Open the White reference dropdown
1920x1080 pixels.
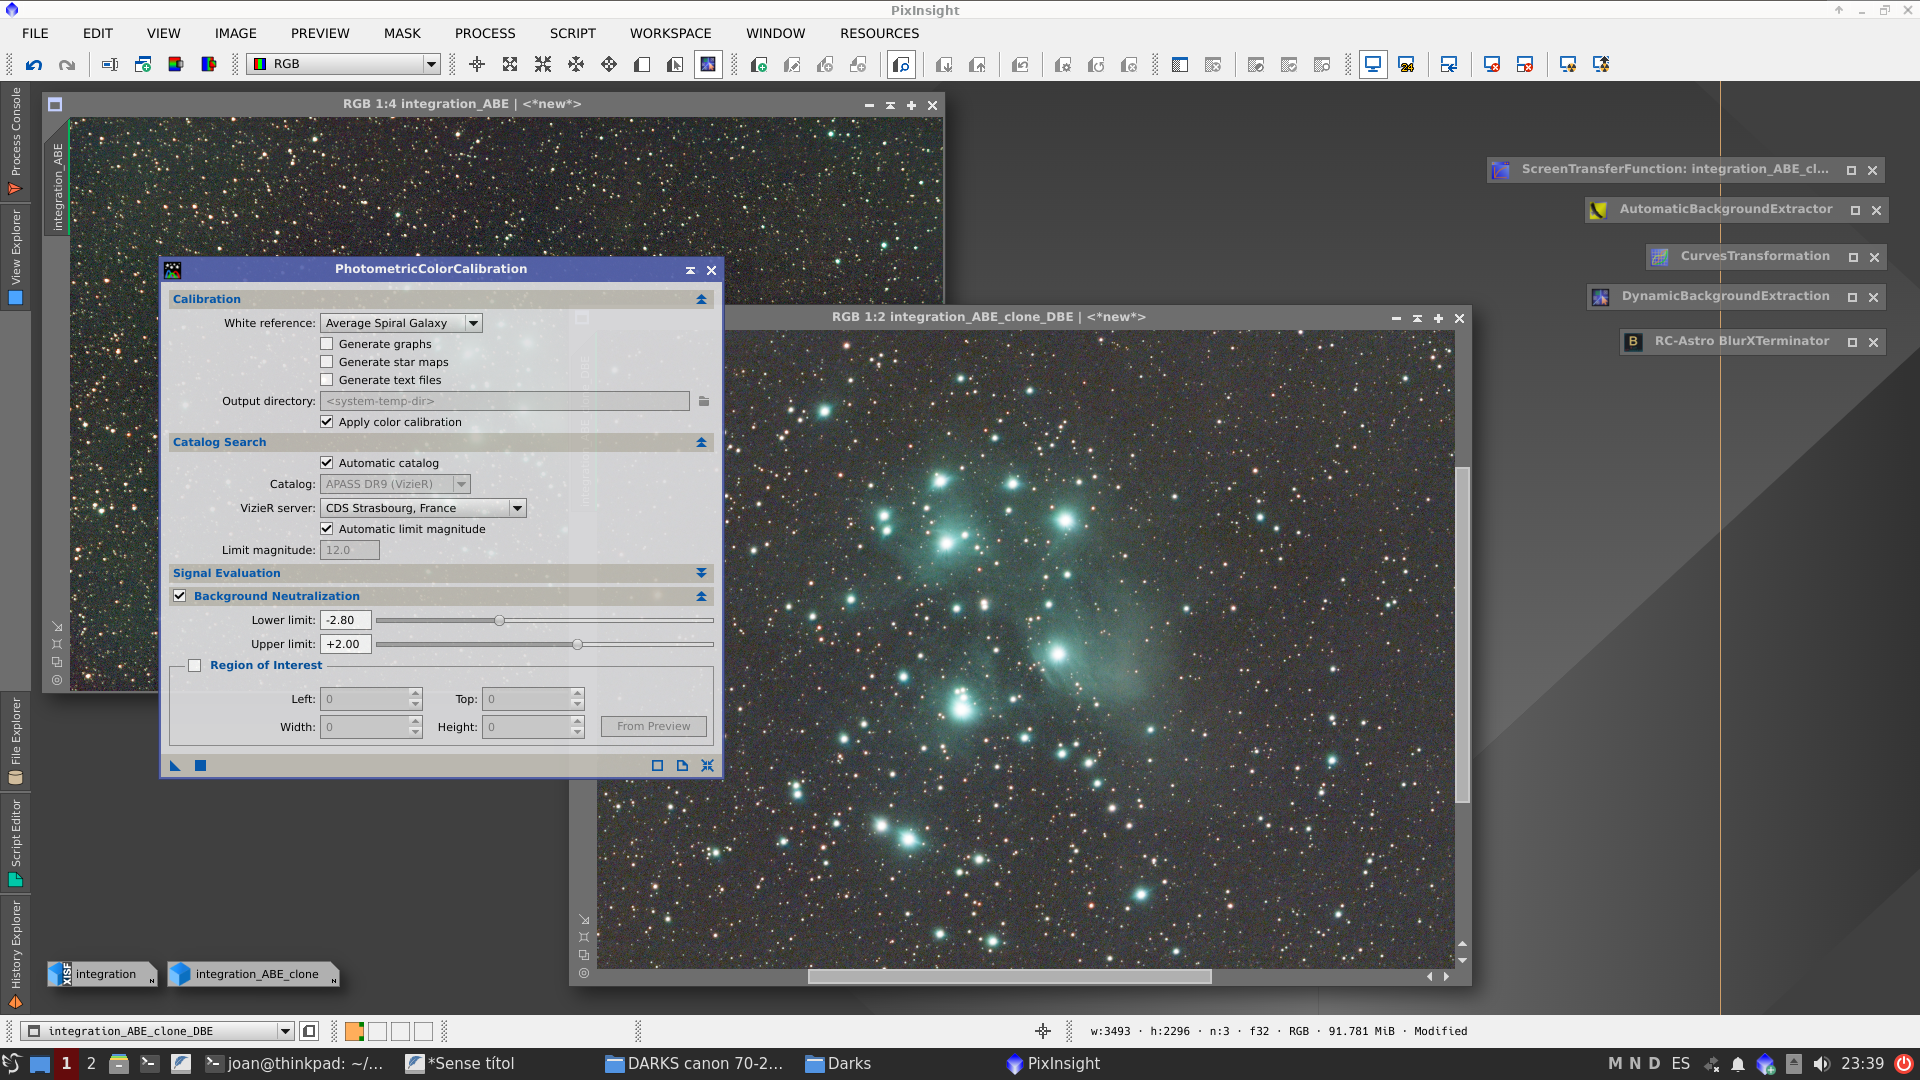[x=473, y=322]
